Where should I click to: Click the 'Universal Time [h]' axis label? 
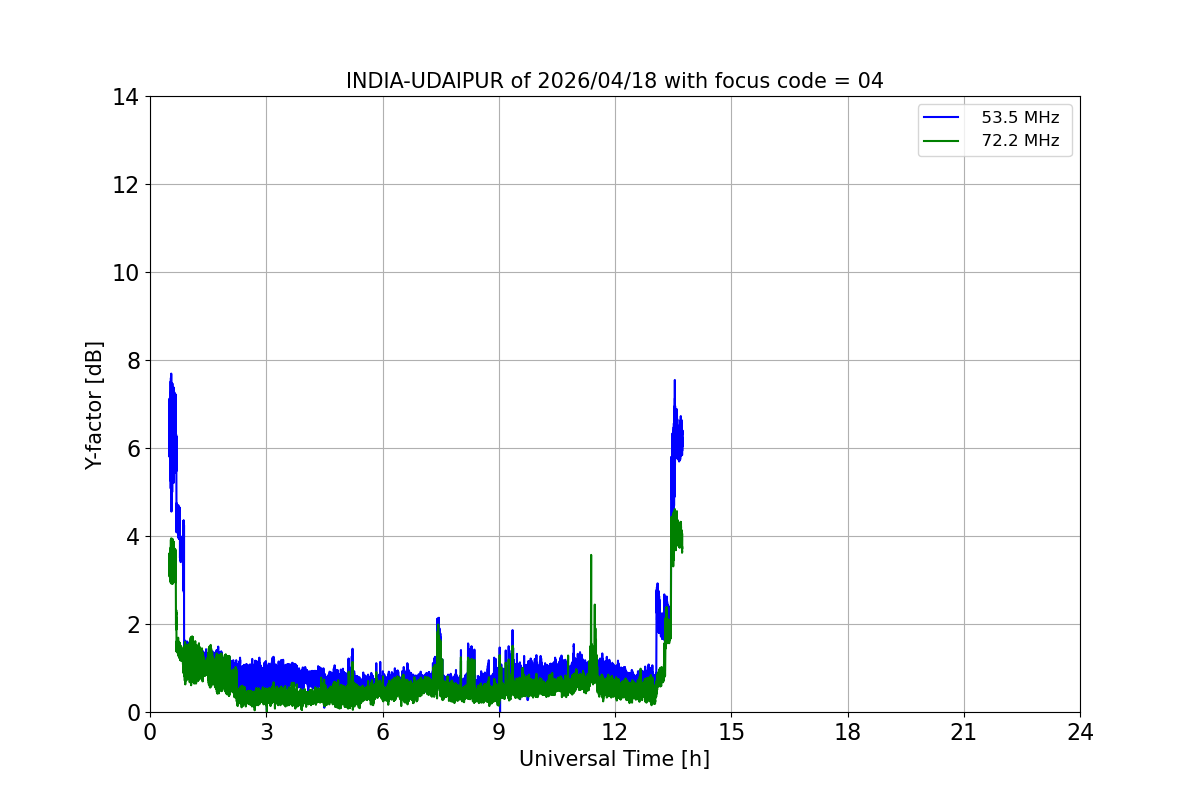614,759
